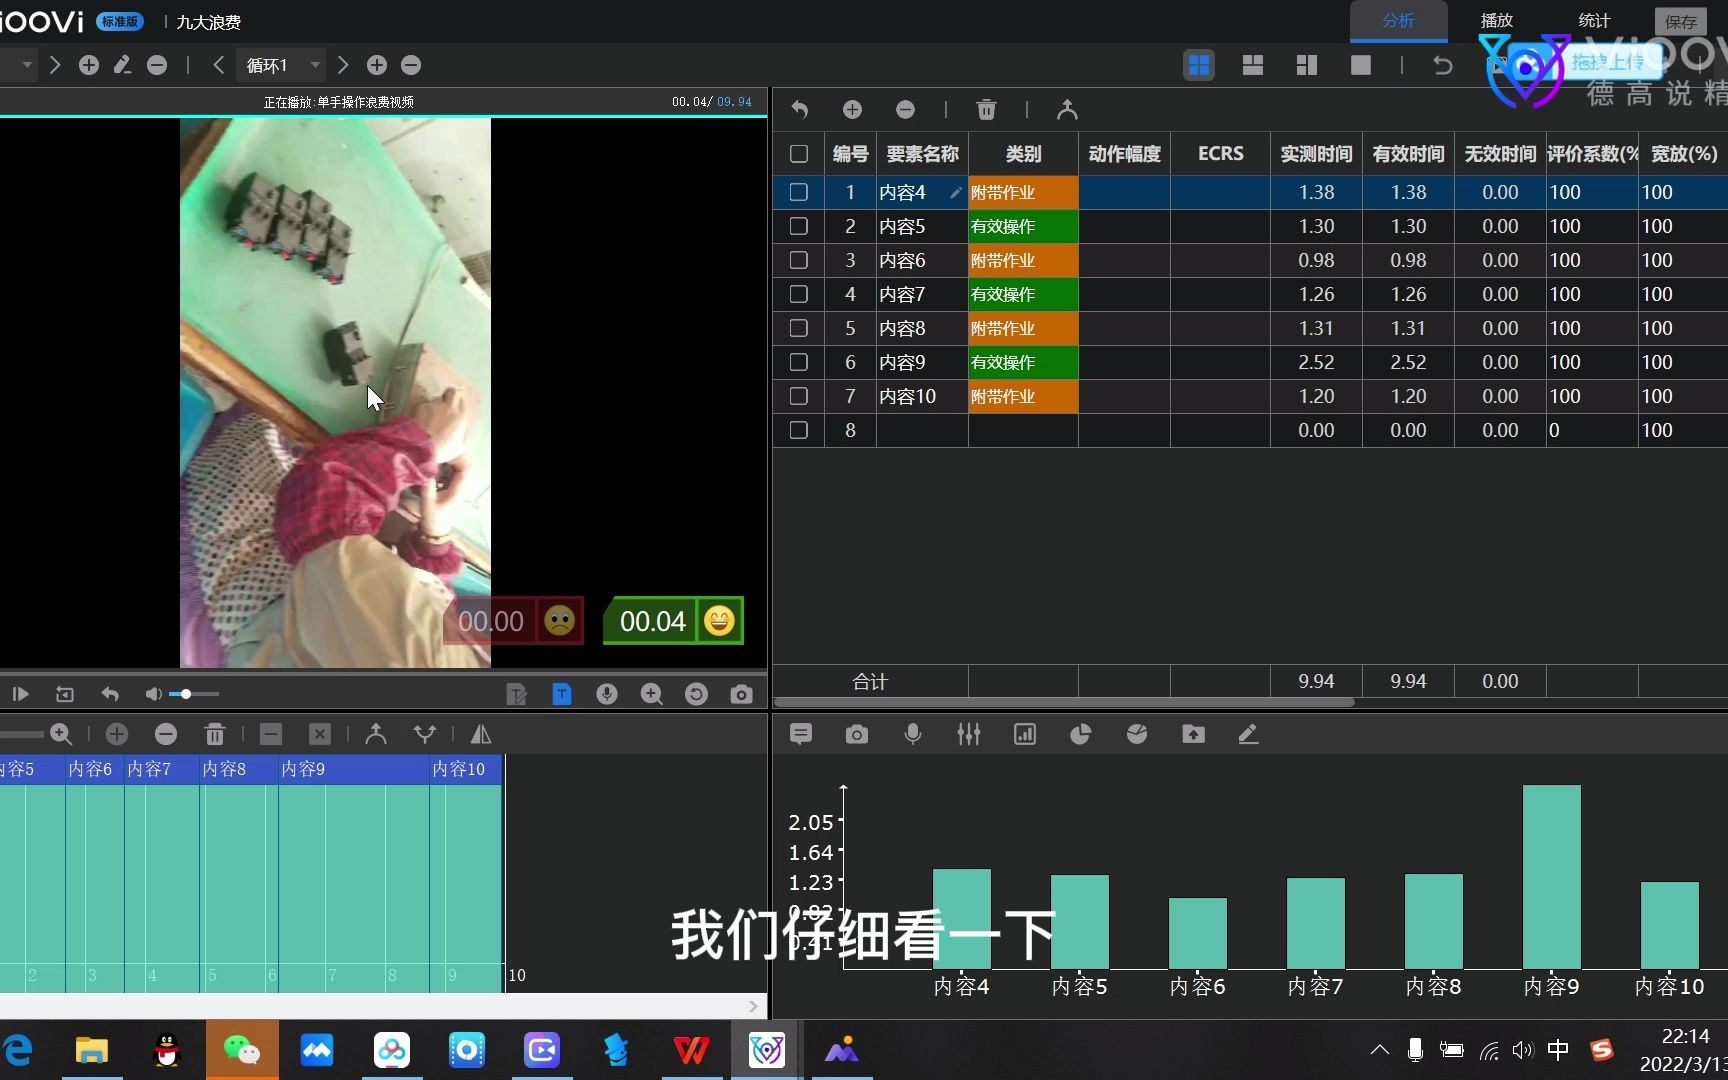Check the box for row 内容8
Image resolution: width=1728 pixels, height=1080 pixels.
click(x=798, y=328)
